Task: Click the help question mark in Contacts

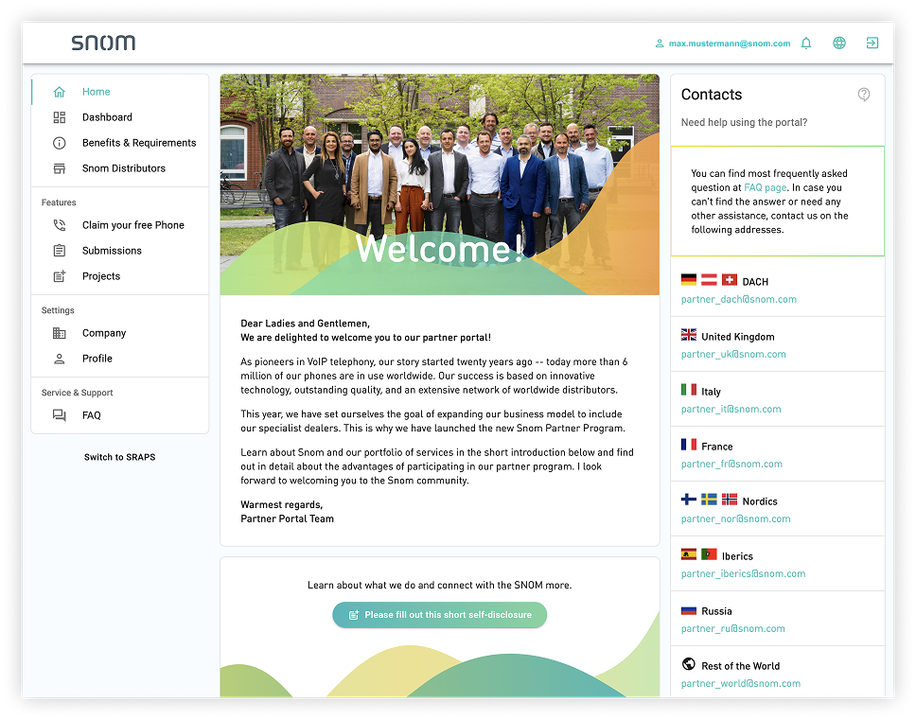Action: pyautogui.click(x=864, y=95)
